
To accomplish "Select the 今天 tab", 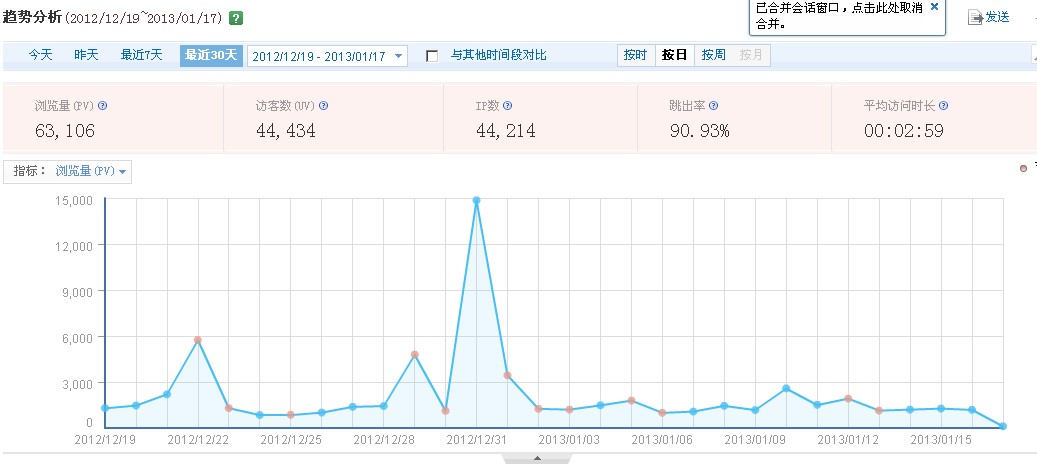I will pyautogui.click(x=40, y=55).
